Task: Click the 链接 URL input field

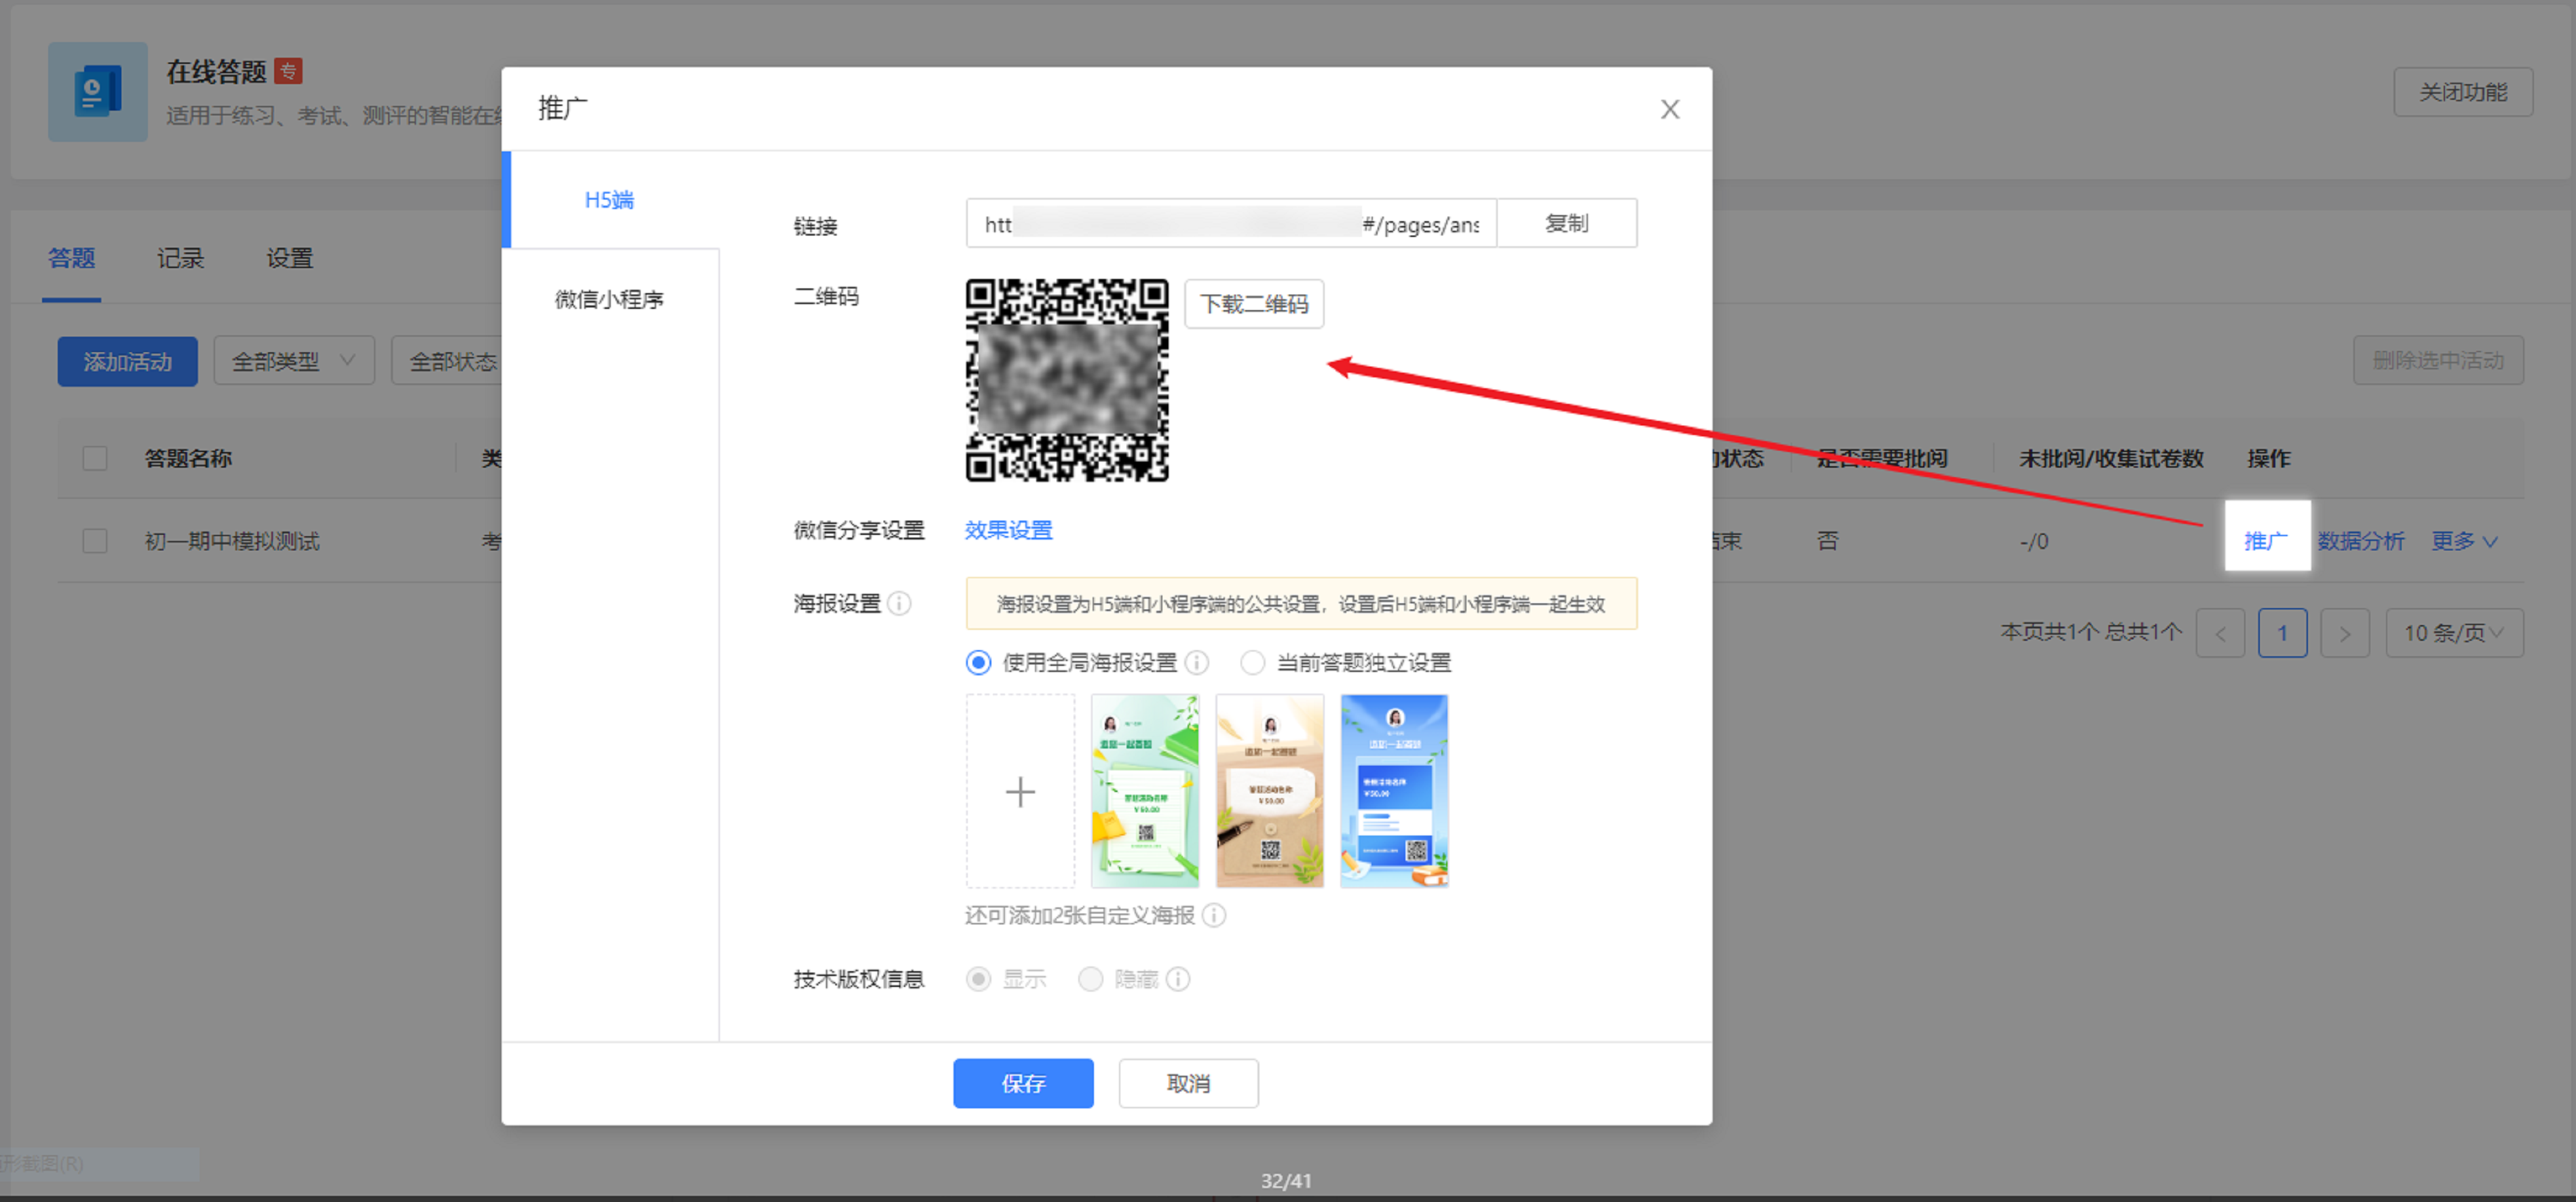Action: click(1230, 224)
